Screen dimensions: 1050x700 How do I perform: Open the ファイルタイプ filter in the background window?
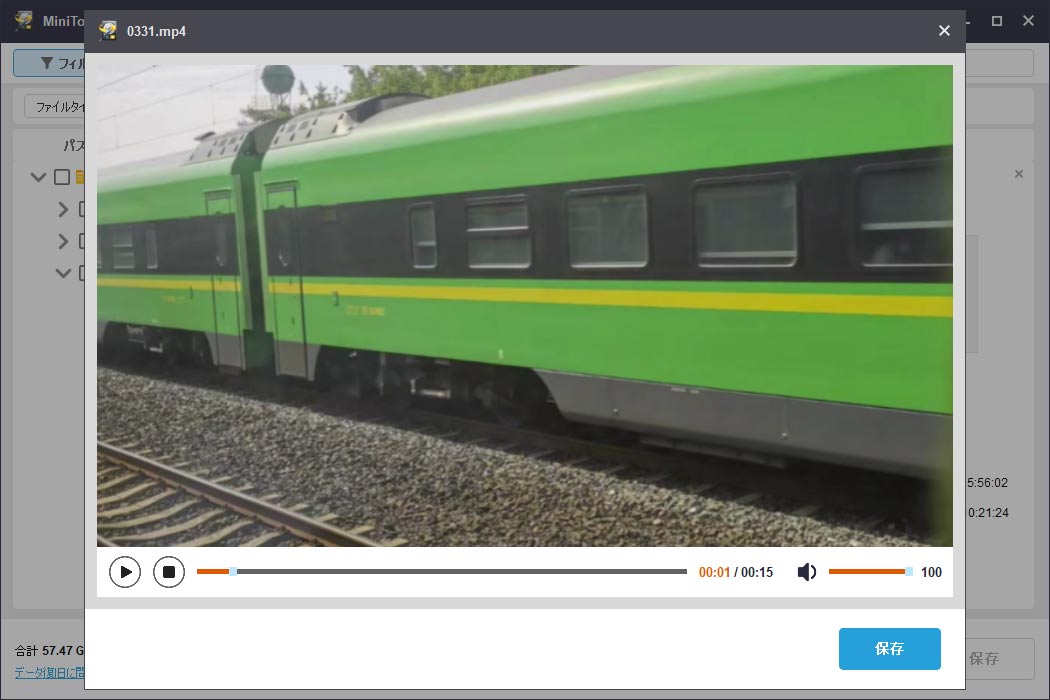[x=55, y=107]
